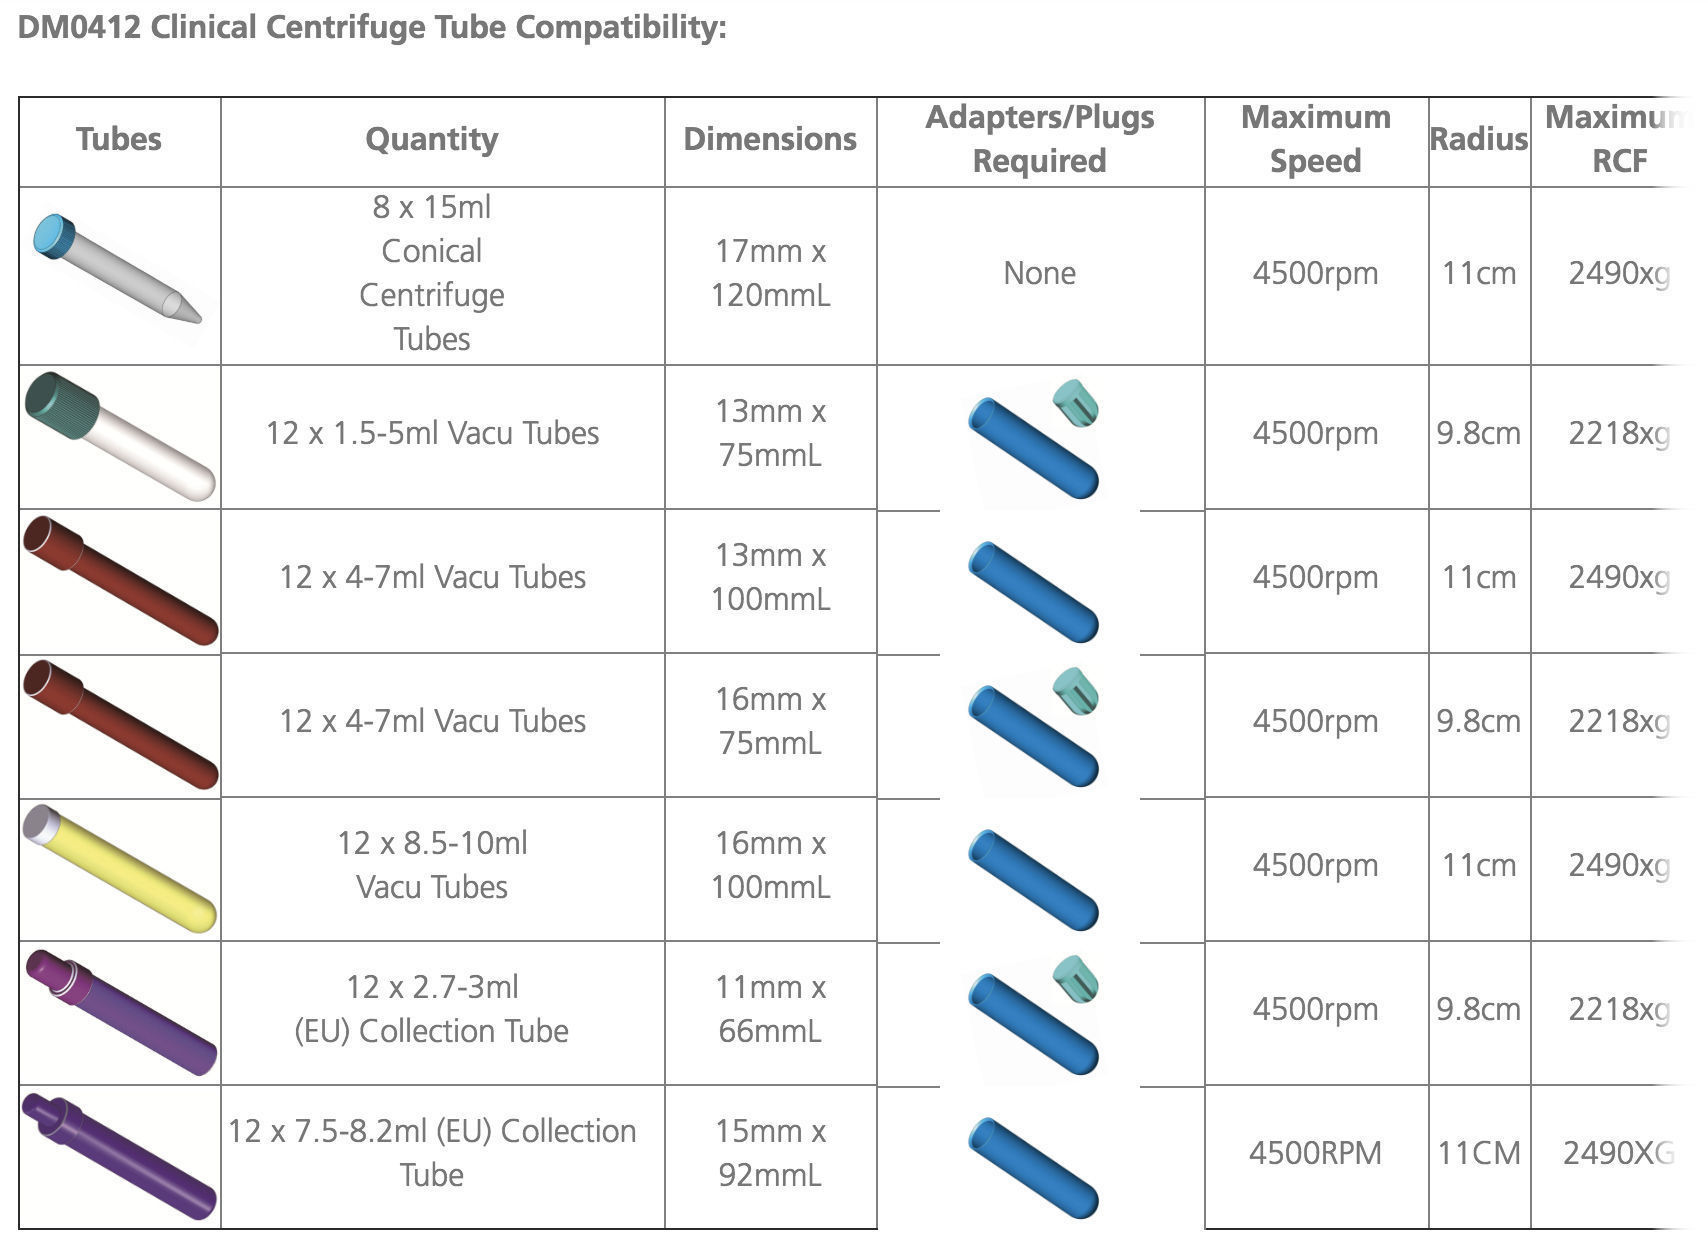Viewport: 1708px width, 1242px height.
Task: Click the maroon tube image in the 16mm x 75mmL row
Action: click(119, 724)
